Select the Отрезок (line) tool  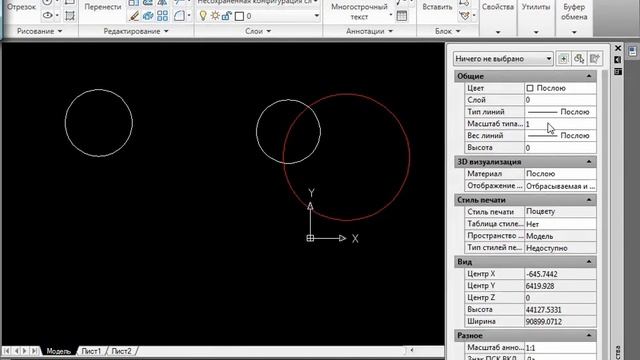(x=21, y=7)
